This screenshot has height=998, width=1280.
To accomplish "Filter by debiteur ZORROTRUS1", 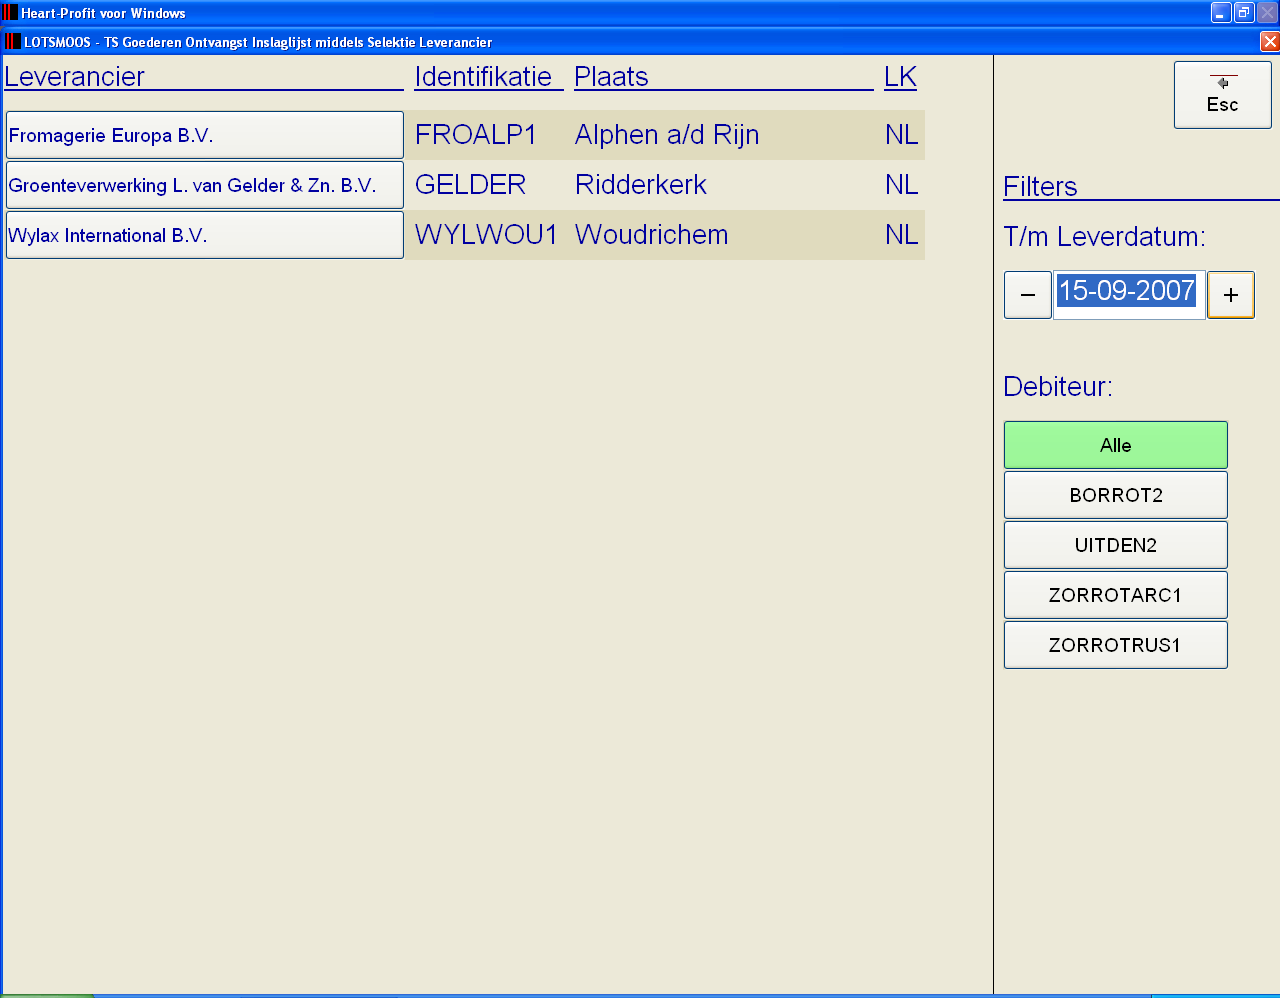I will [x=1115, y=645].
